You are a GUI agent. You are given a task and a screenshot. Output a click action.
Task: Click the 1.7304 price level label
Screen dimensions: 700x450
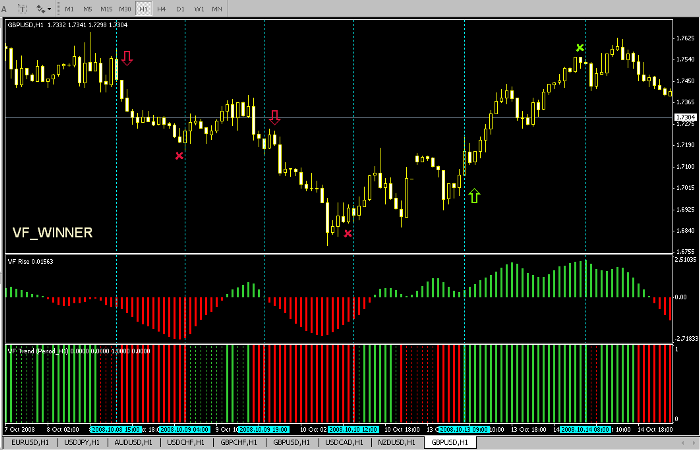(x=685, y=118)
